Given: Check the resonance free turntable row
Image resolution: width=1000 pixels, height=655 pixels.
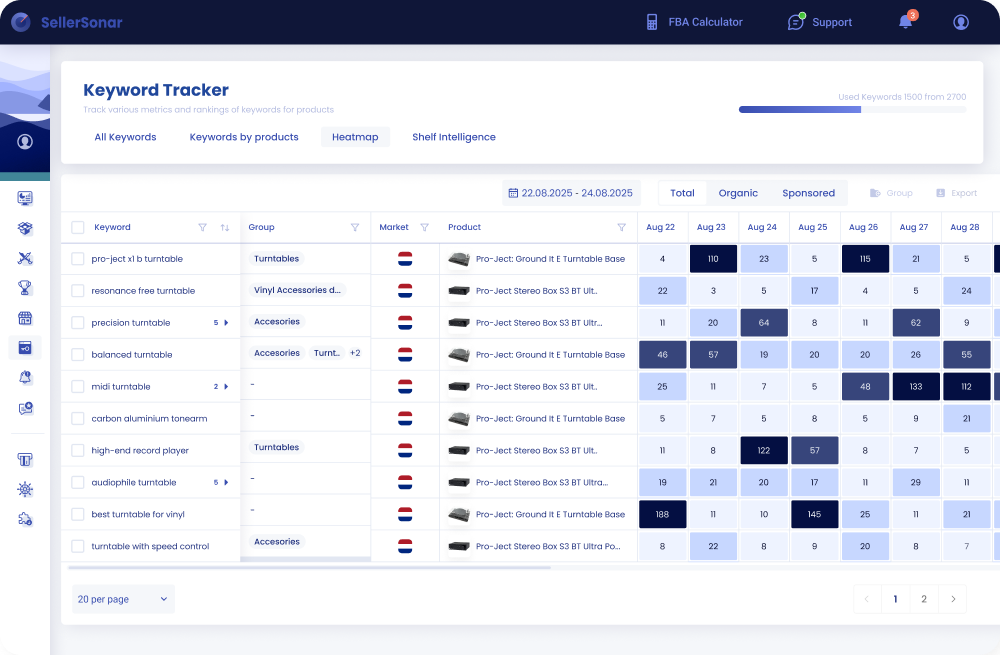Looking at the screenshot, I should click(78, 291).
